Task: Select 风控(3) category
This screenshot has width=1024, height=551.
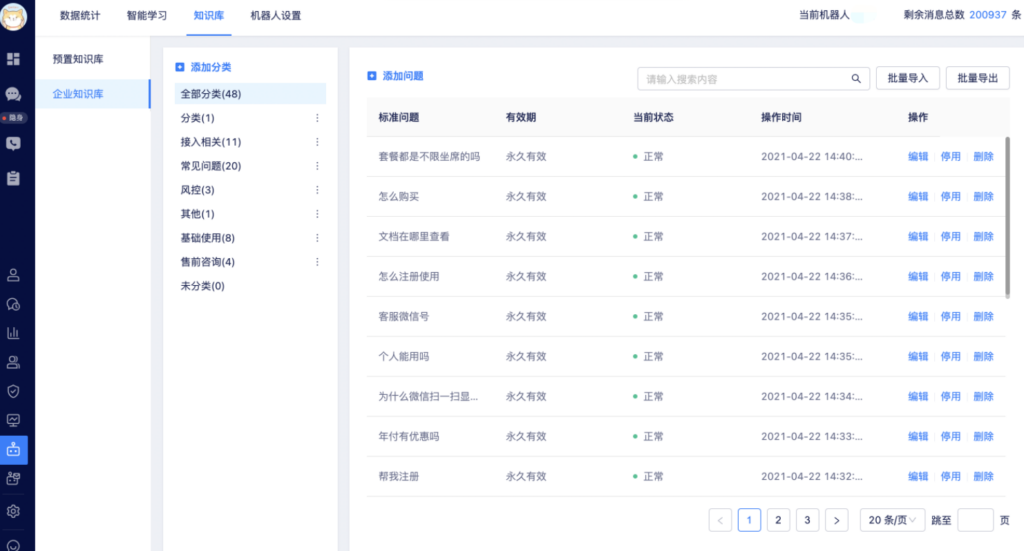Action: (197, 190)
